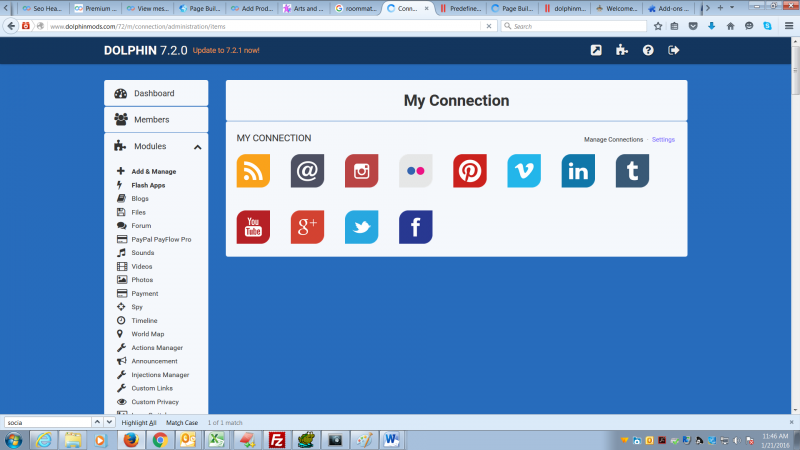Click the browser bookmark star icon
800x450 pixels.
(x=658, y=26)
